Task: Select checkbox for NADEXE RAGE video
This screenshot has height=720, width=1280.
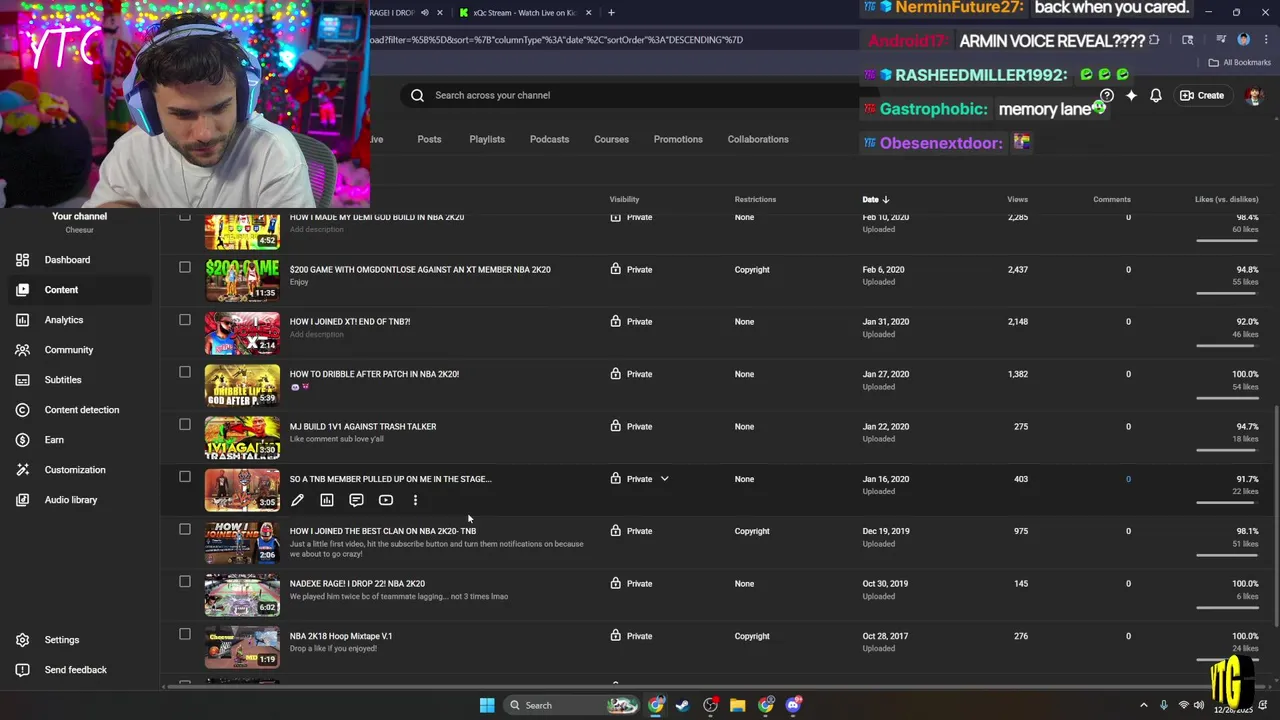Action: (184, 581)
